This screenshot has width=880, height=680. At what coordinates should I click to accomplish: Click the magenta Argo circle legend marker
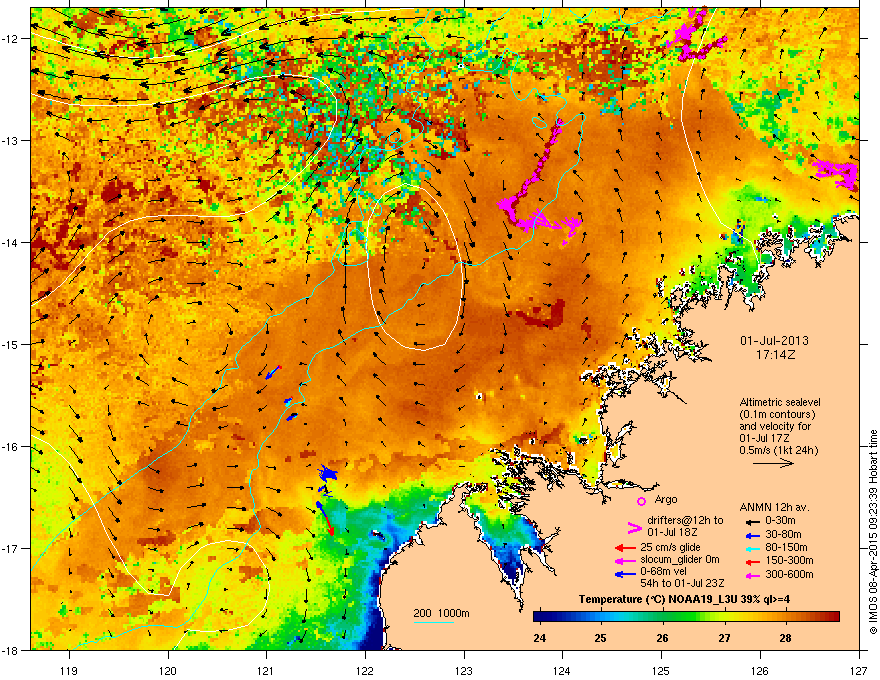pos(641,501)
